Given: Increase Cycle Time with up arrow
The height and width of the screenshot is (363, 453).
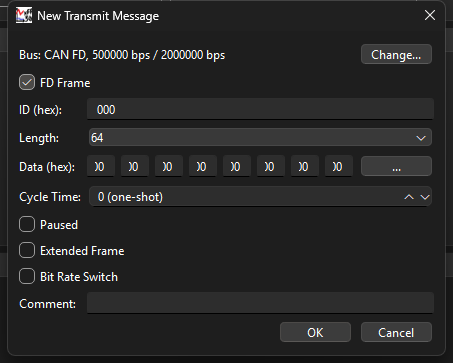Looking at the screenshot, I should (x=409, y=197).
